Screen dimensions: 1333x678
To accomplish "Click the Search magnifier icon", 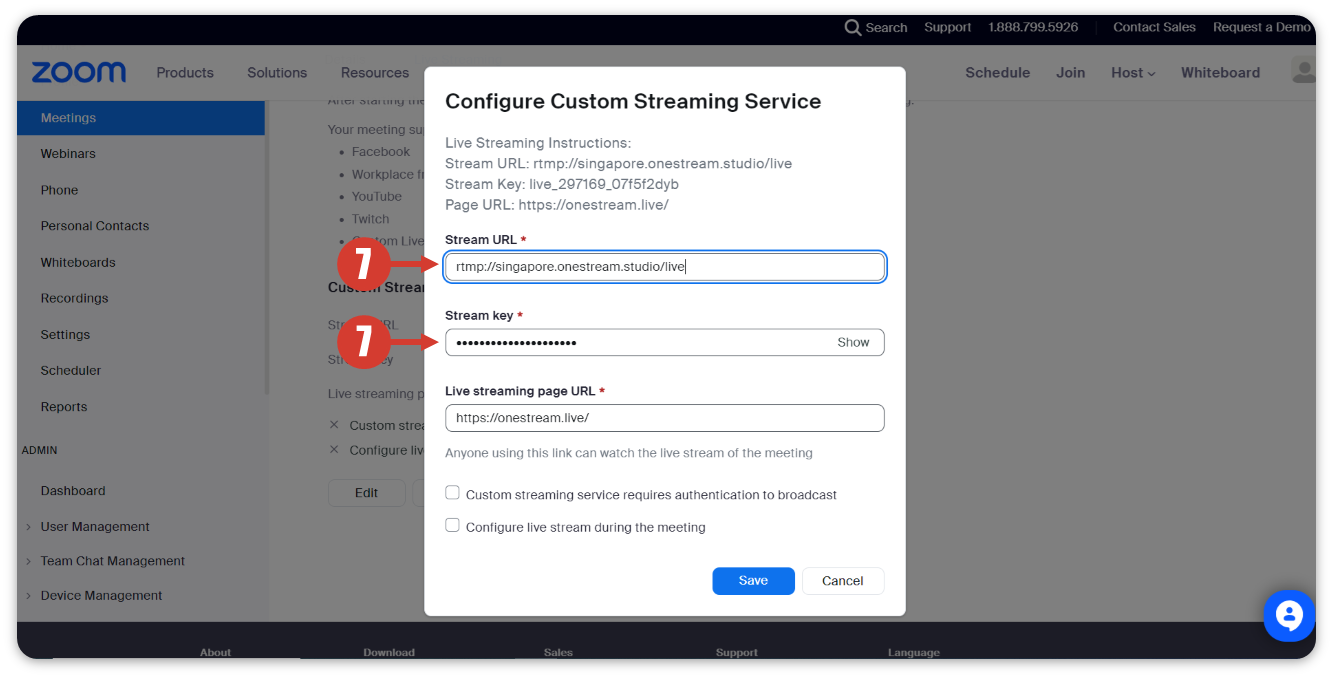I will pos(852,27).
